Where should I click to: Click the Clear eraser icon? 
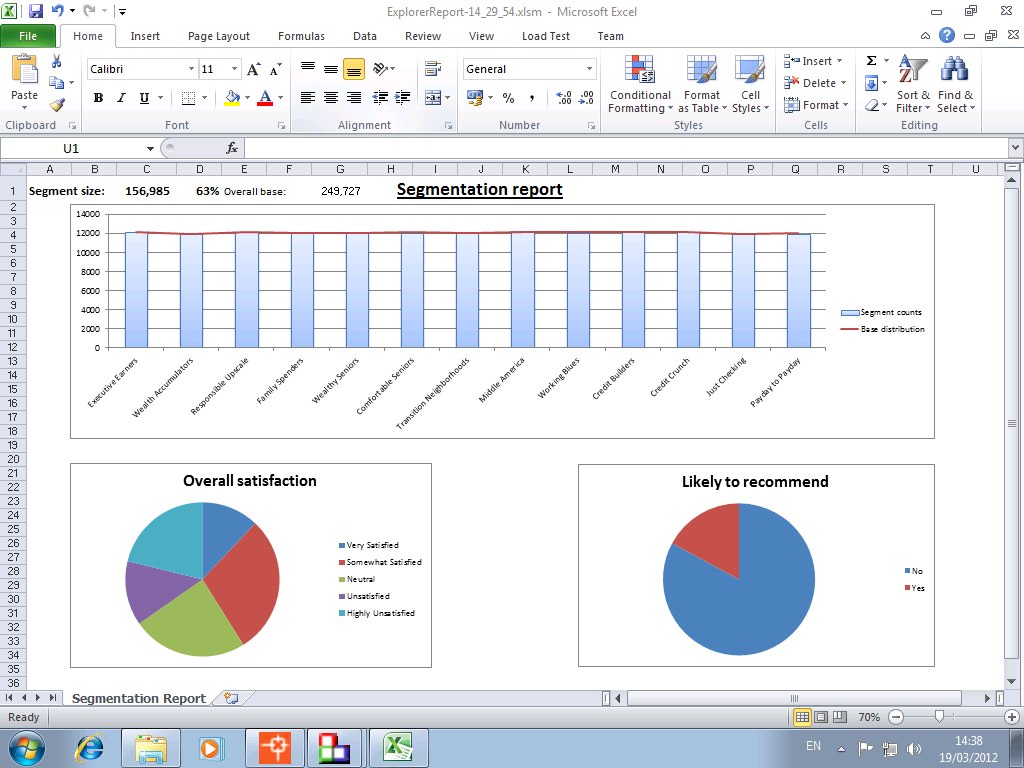tap(871, 105)
